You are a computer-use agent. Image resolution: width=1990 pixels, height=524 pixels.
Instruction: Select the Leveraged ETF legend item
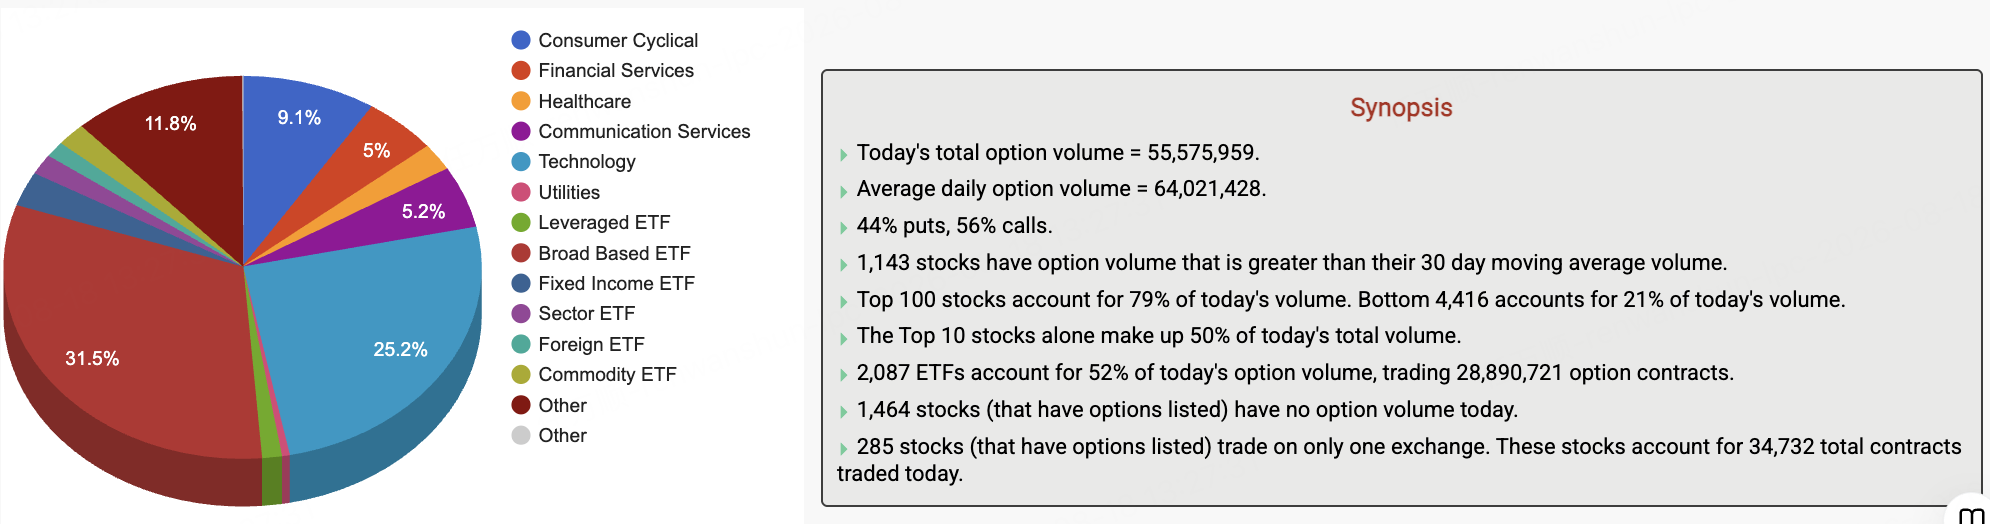tap(591, 222)
